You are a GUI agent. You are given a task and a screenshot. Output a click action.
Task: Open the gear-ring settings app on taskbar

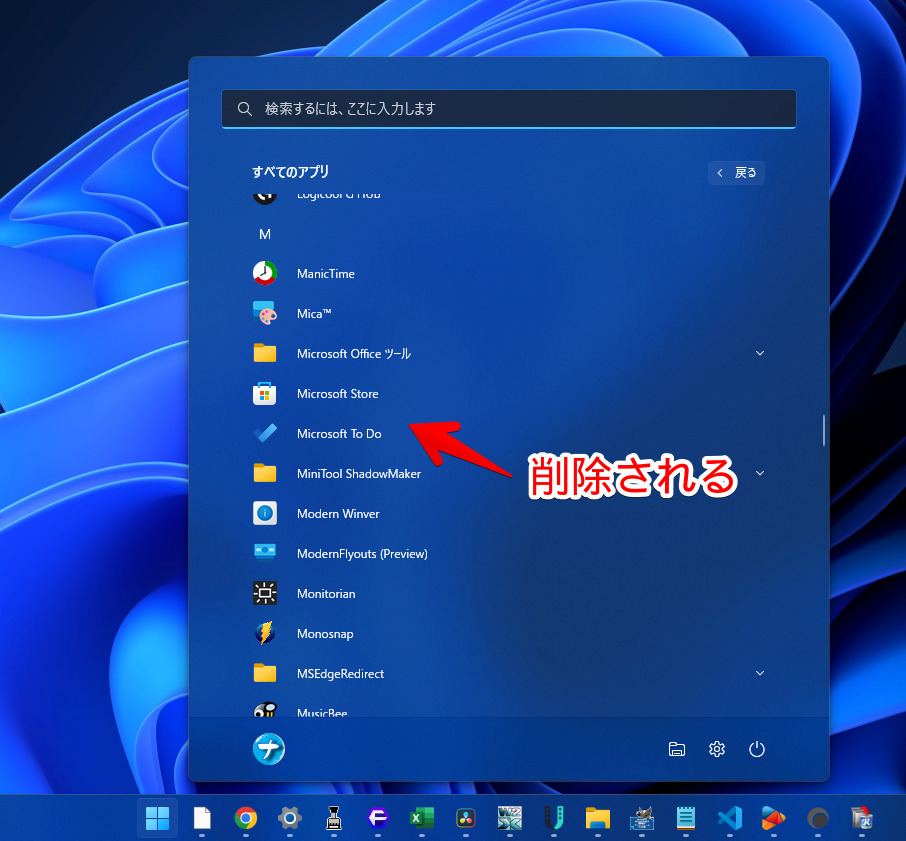point(289,818)
